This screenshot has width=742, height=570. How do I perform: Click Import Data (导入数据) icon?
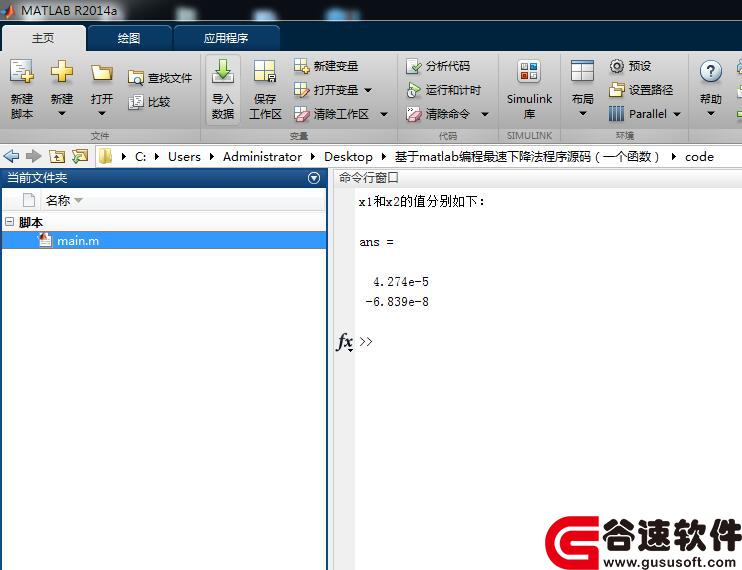223,71
